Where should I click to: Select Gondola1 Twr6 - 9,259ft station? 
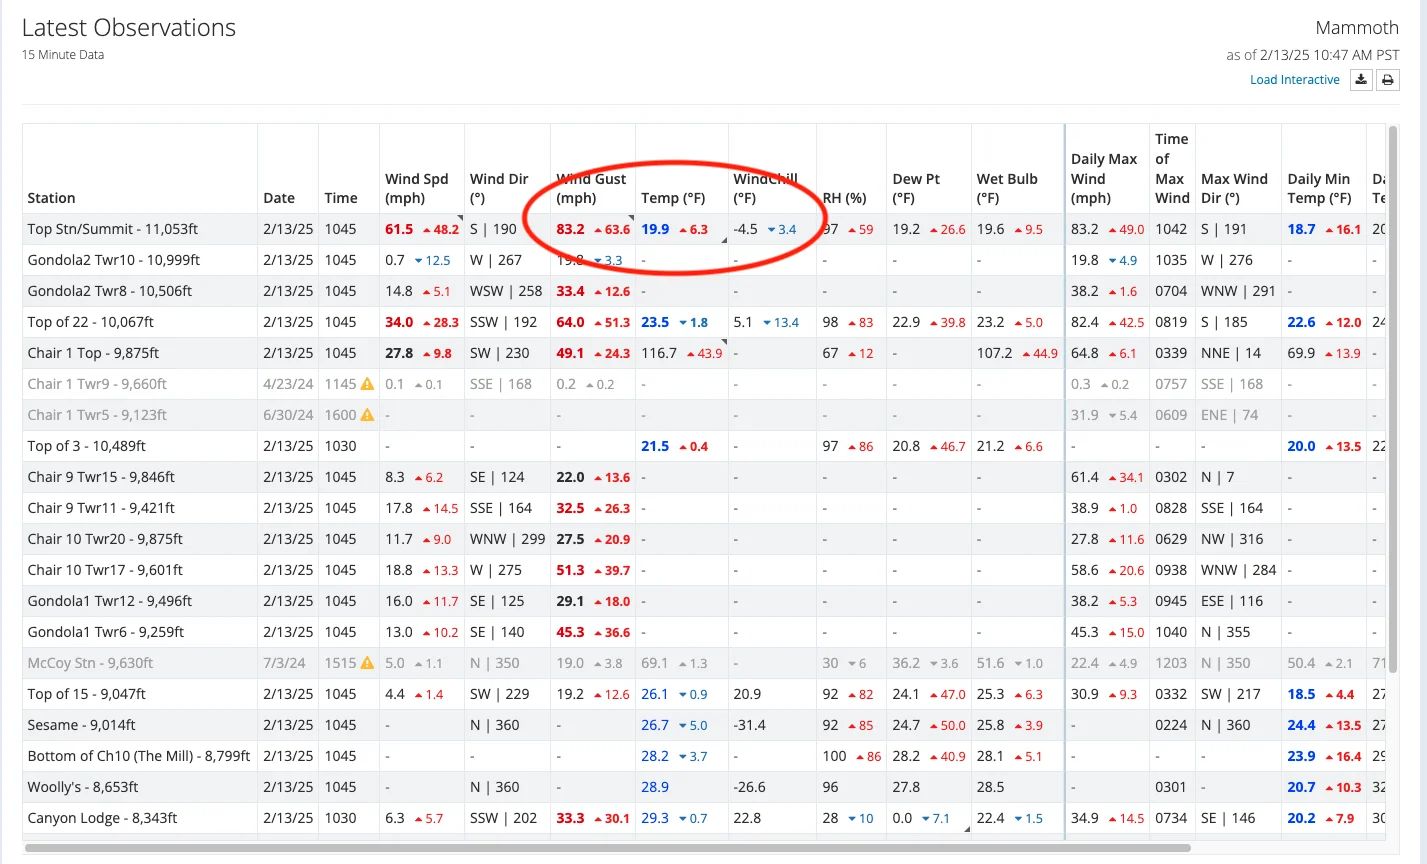click(106, 632)
